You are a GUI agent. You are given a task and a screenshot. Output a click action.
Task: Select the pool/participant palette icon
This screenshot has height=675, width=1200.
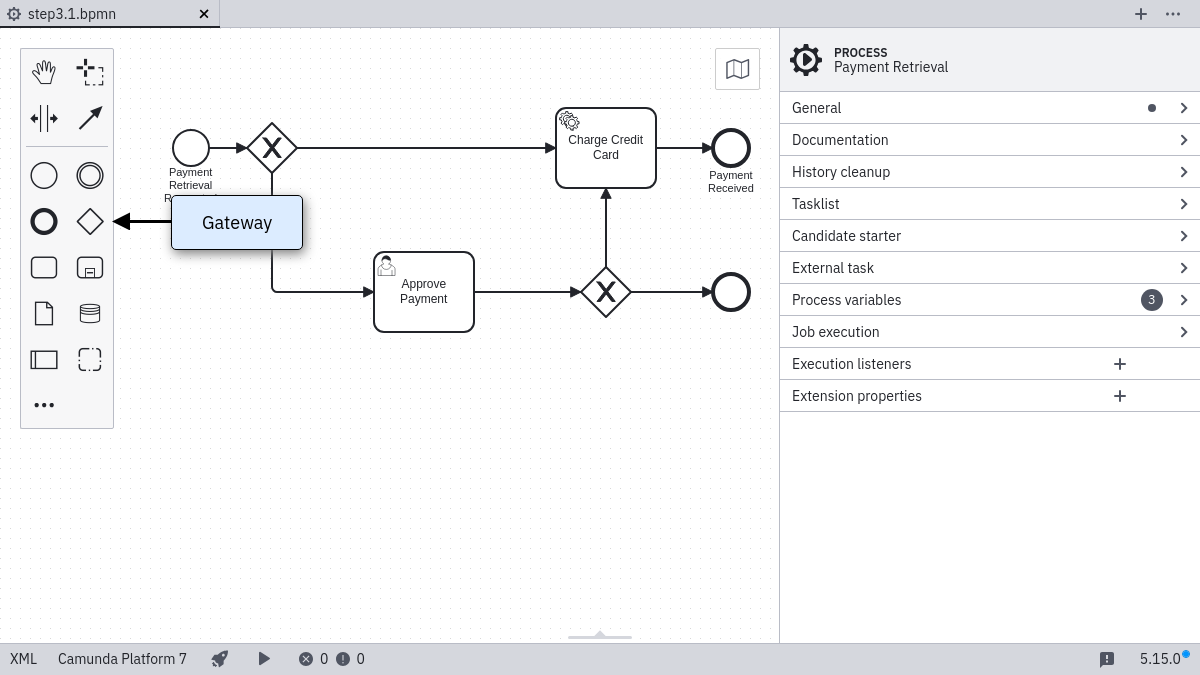[44, 359]
